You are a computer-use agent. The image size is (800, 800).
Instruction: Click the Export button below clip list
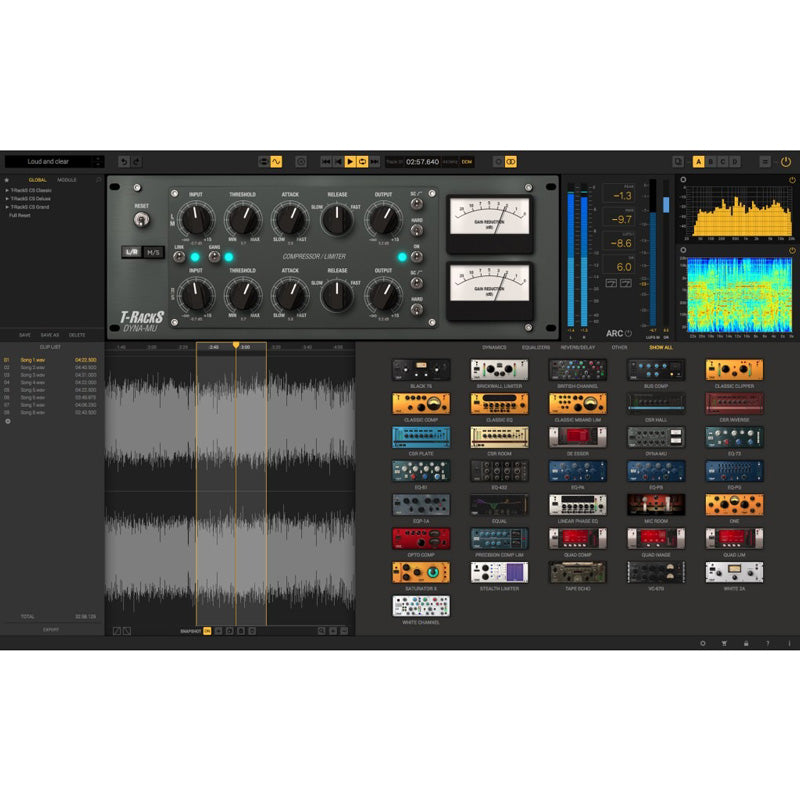coord(51,629)
